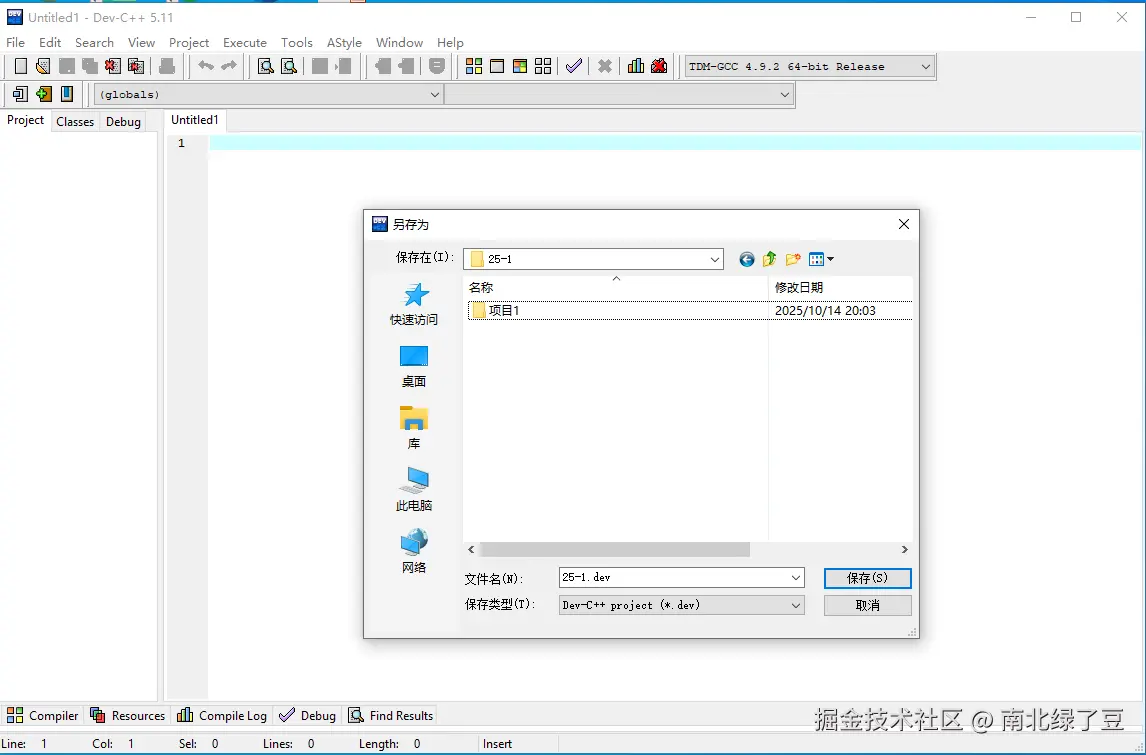Click the Rebuild All toolbar icon
Screen dimensions: 1146x755
pos(543,67)
